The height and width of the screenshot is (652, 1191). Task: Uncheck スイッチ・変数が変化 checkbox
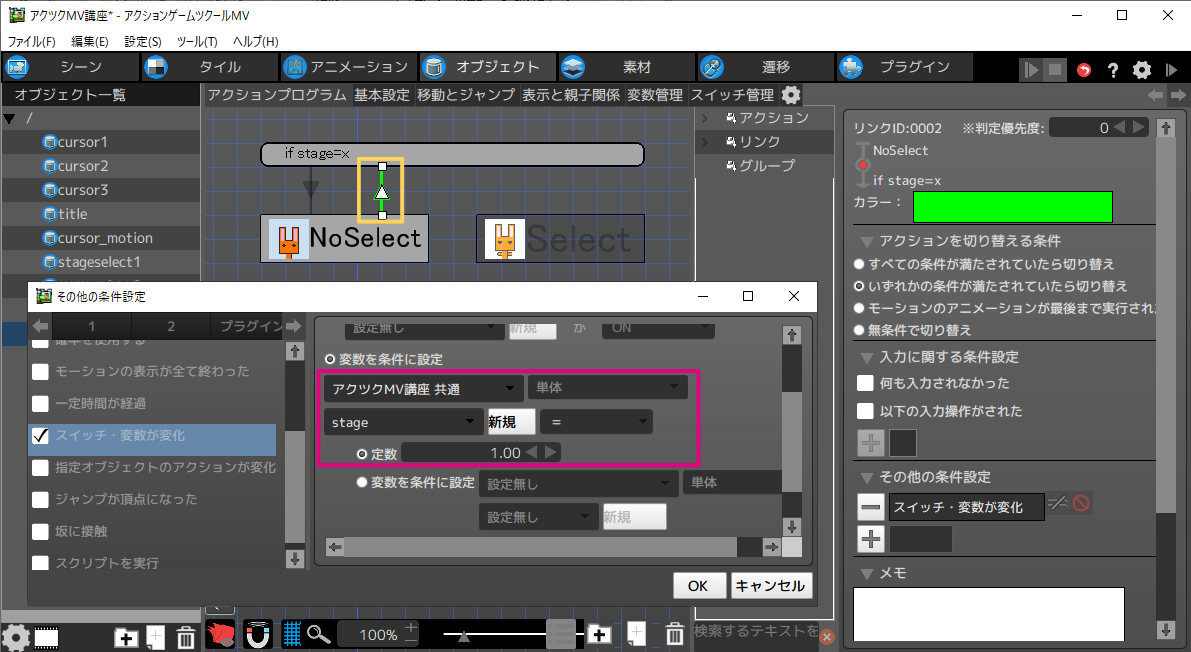pyautogui.click(x=41, y=436)
